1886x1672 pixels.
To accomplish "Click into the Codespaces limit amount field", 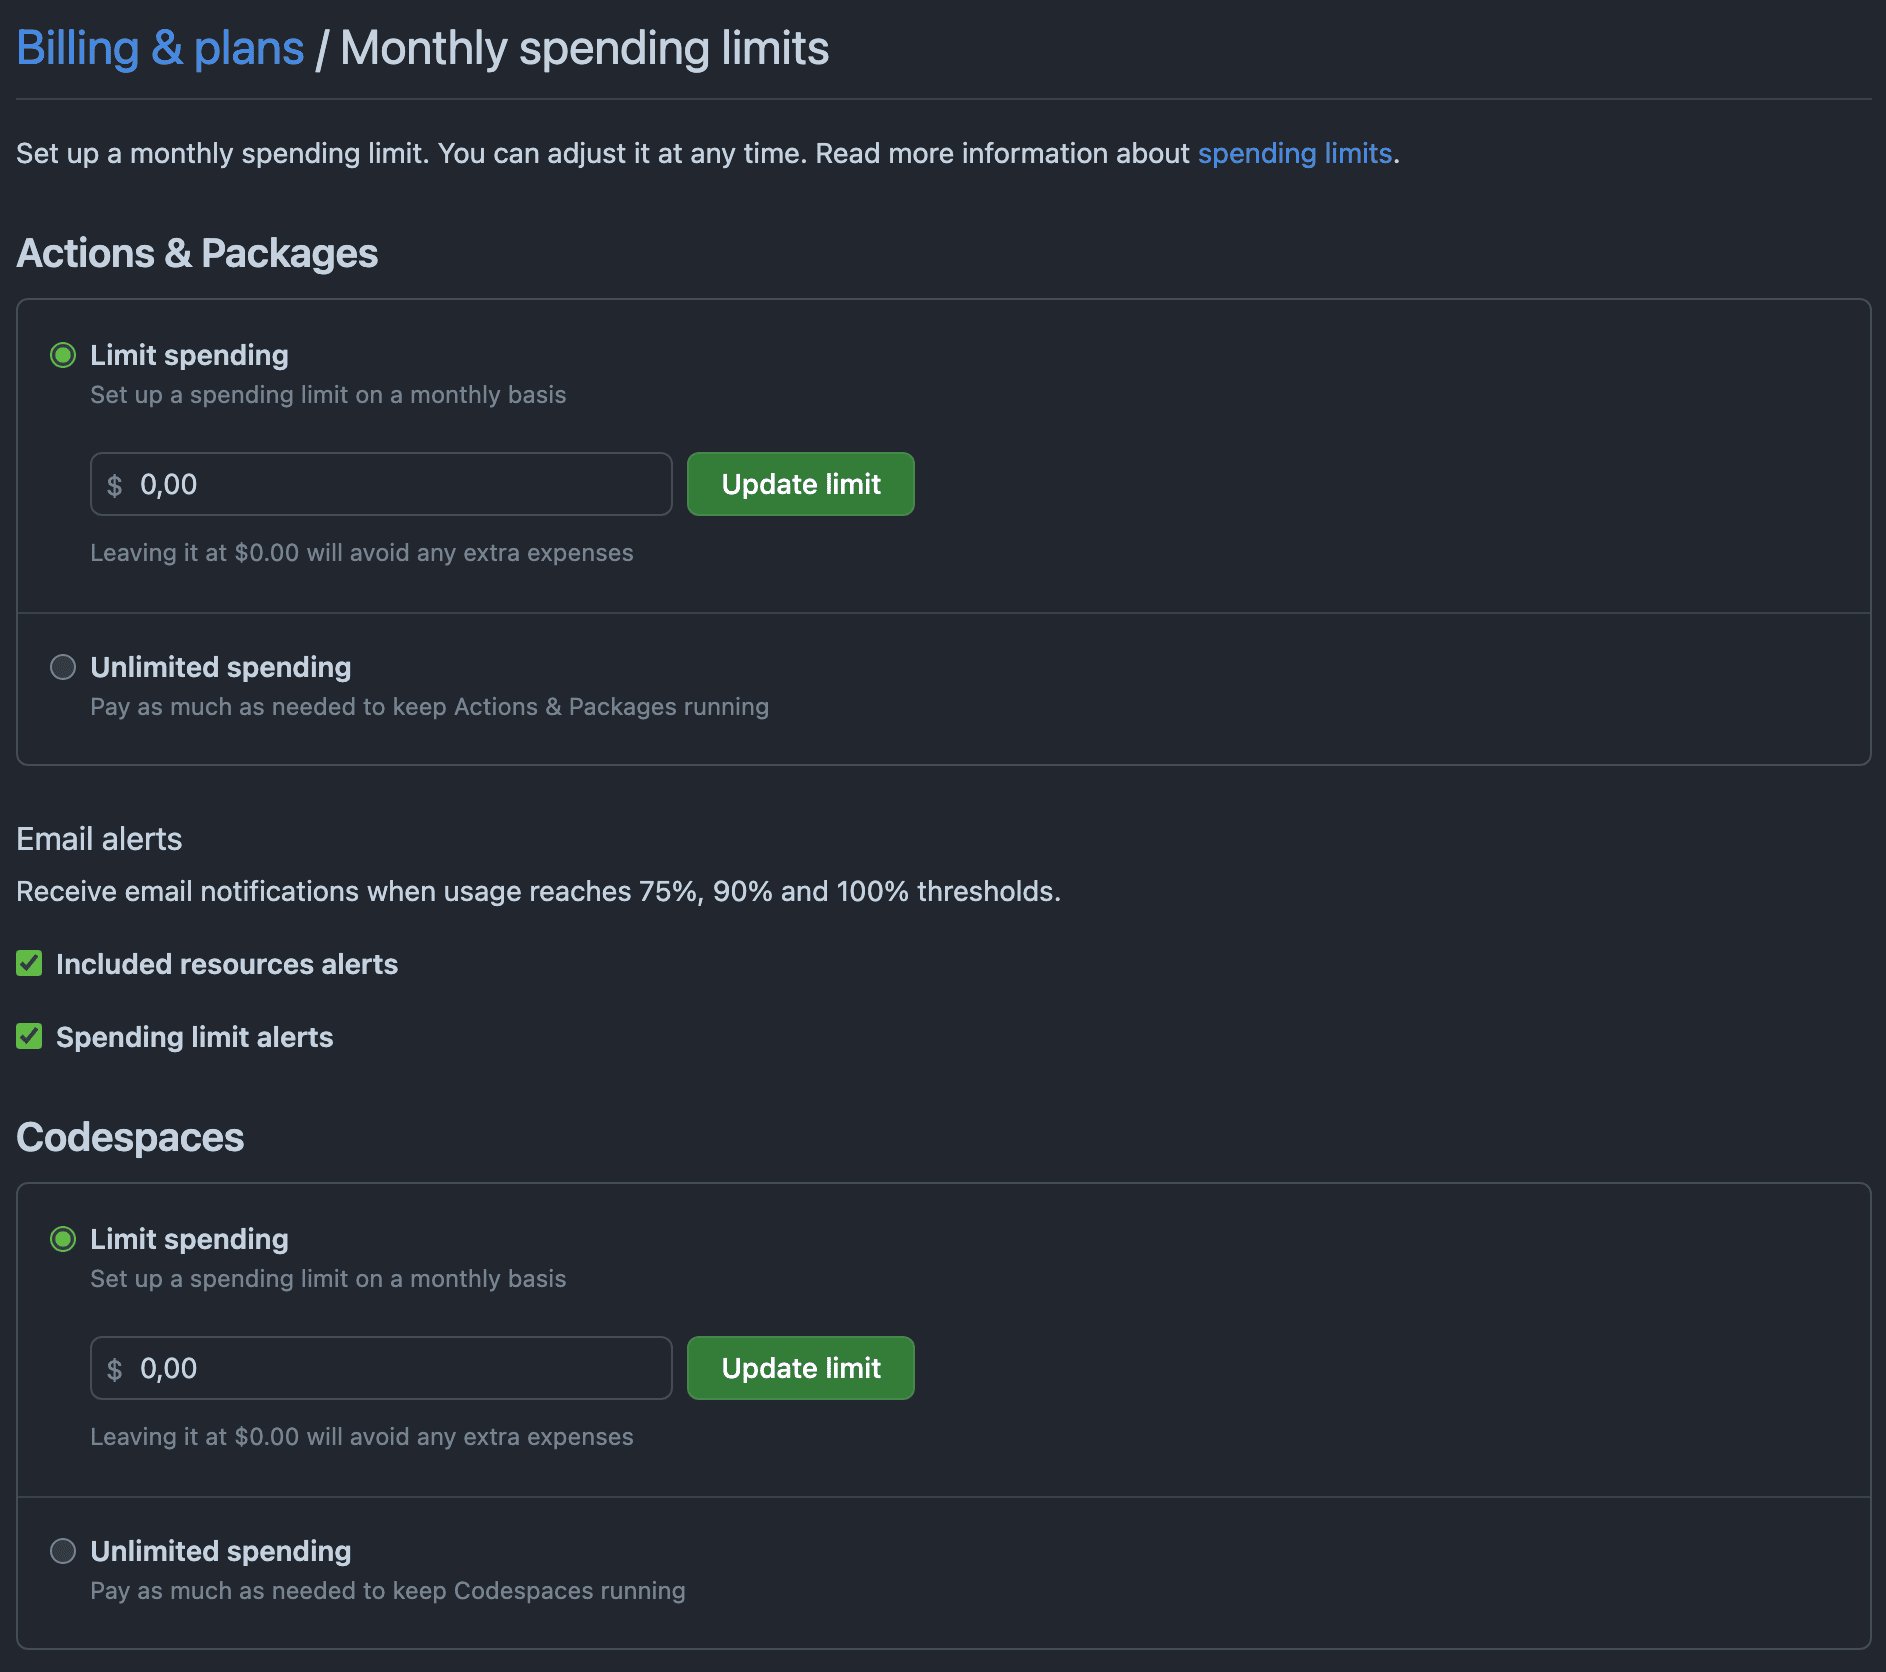I will point(400,1369).
